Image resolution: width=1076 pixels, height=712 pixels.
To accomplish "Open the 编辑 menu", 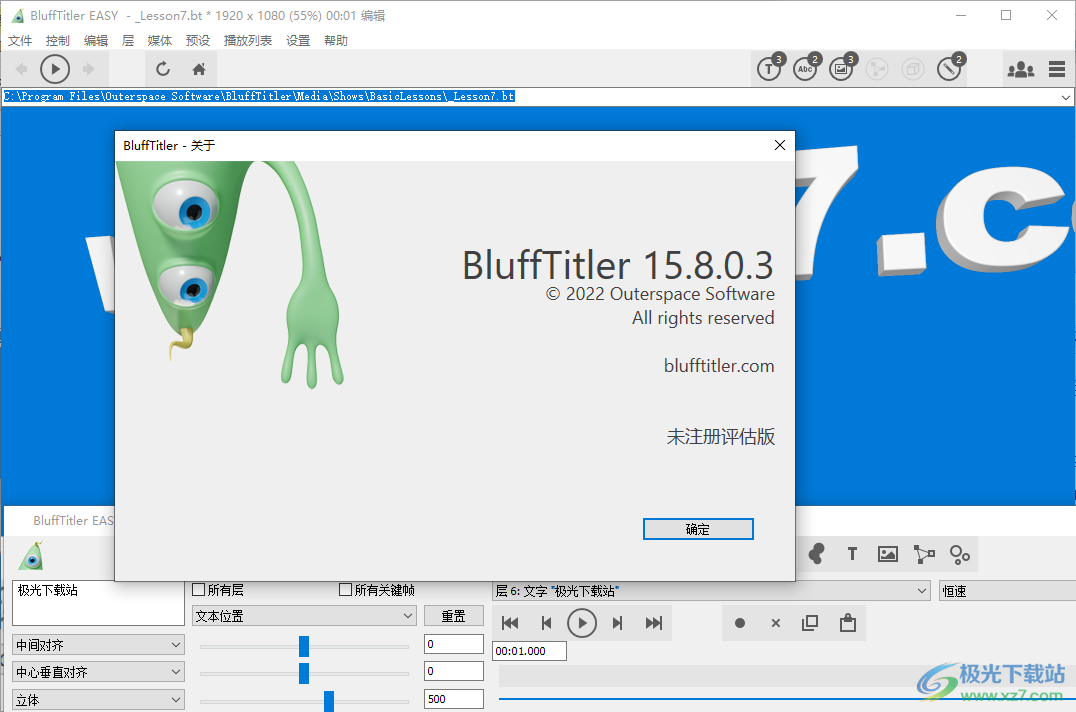I will [x=96, y=40].
